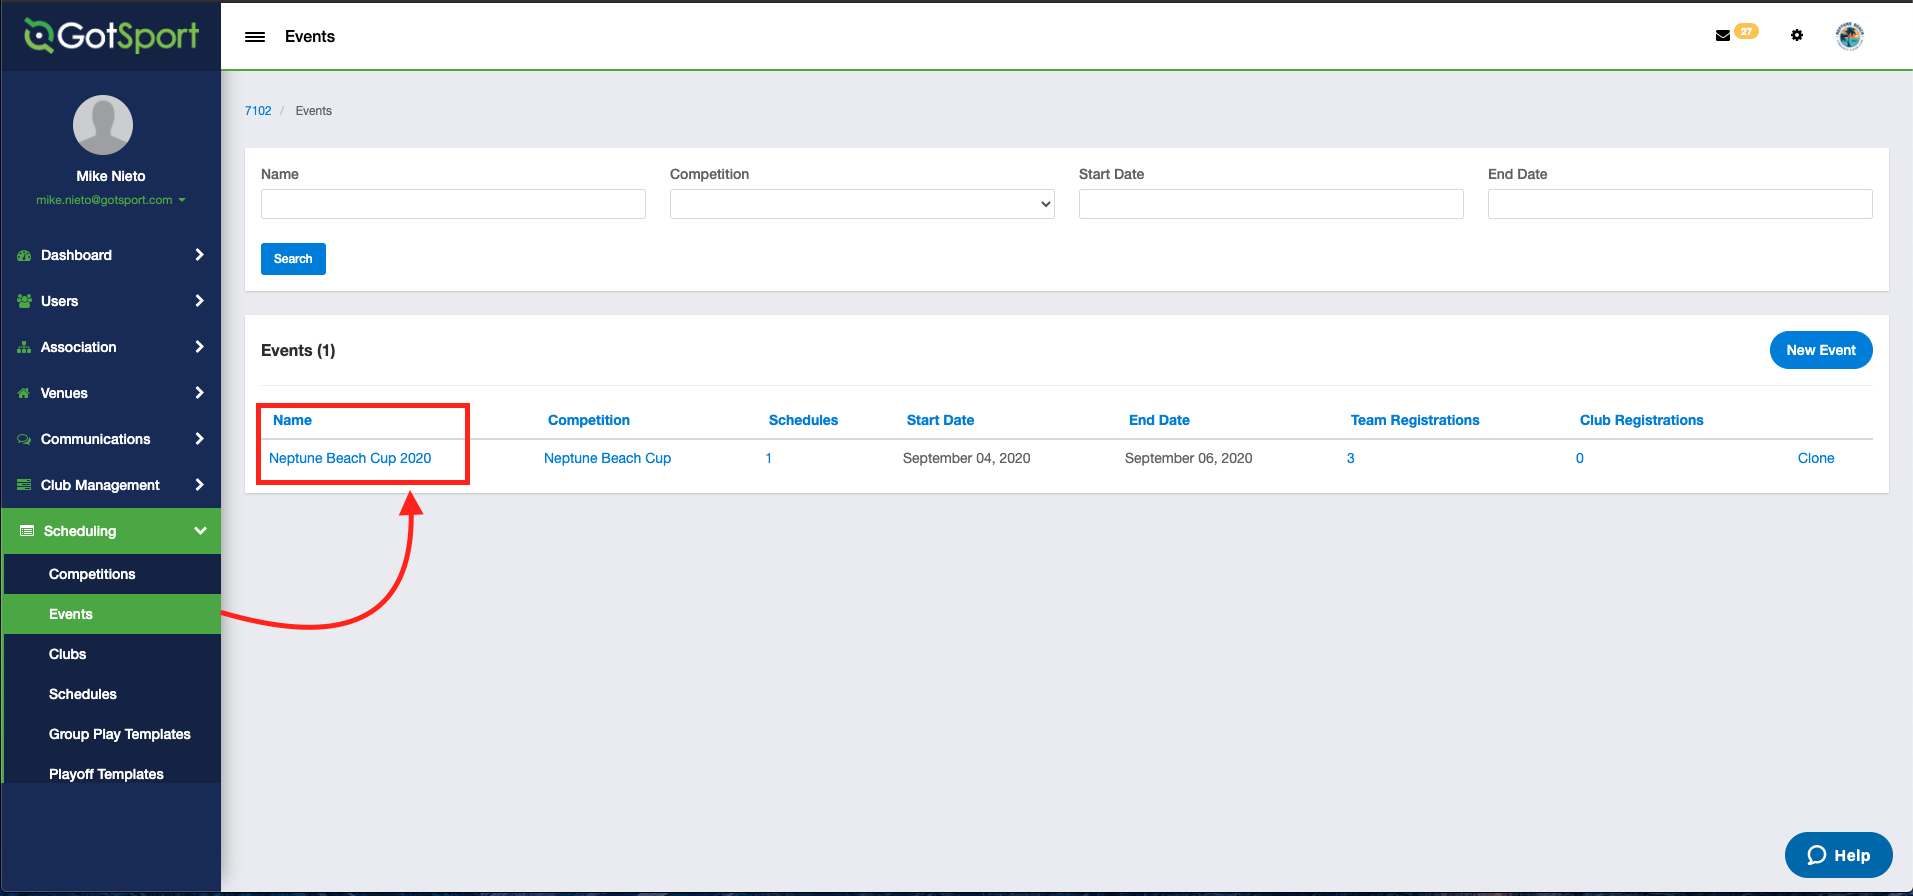Click the 7102 breadcrumb link
Image resolution: width=1913 pixels, height=896 pixels.
coord(258,111)
